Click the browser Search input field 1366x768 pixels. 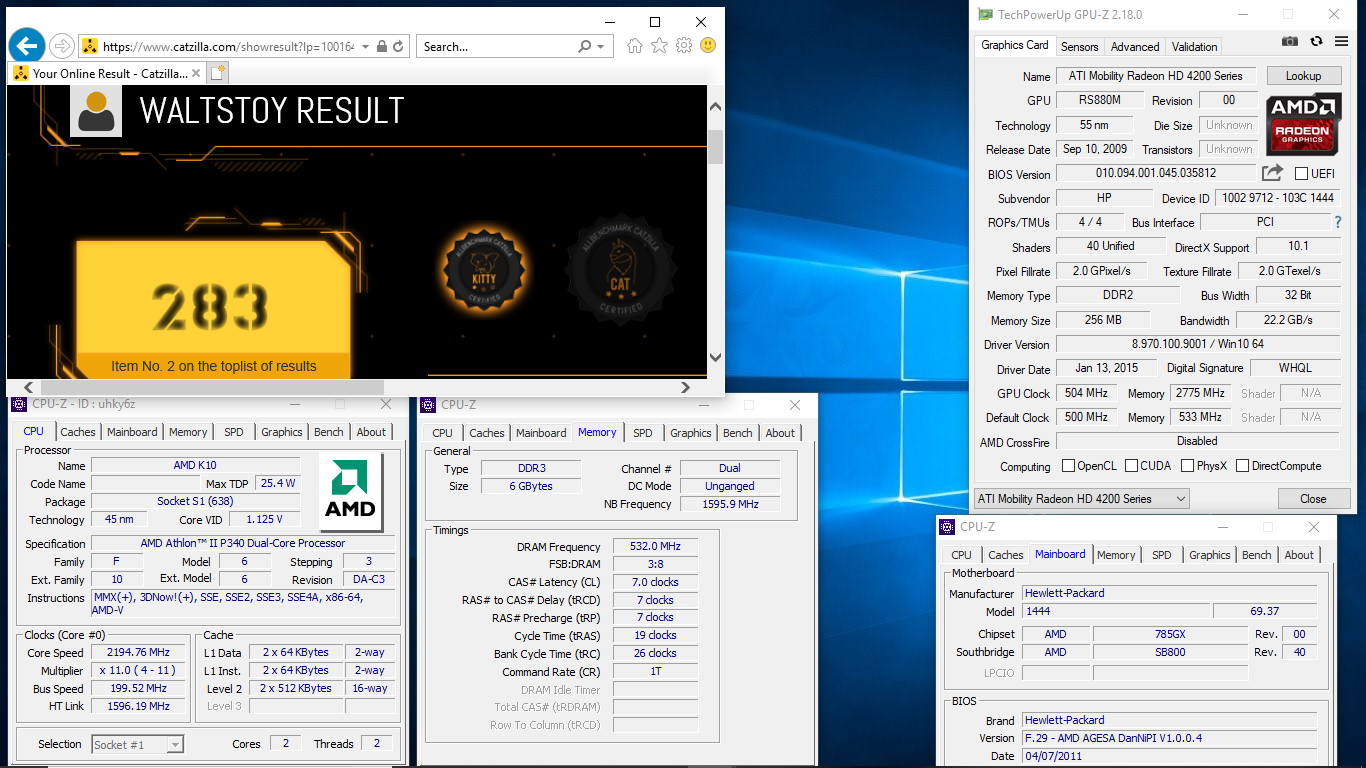pyautogui.click(x=498, y=46)
